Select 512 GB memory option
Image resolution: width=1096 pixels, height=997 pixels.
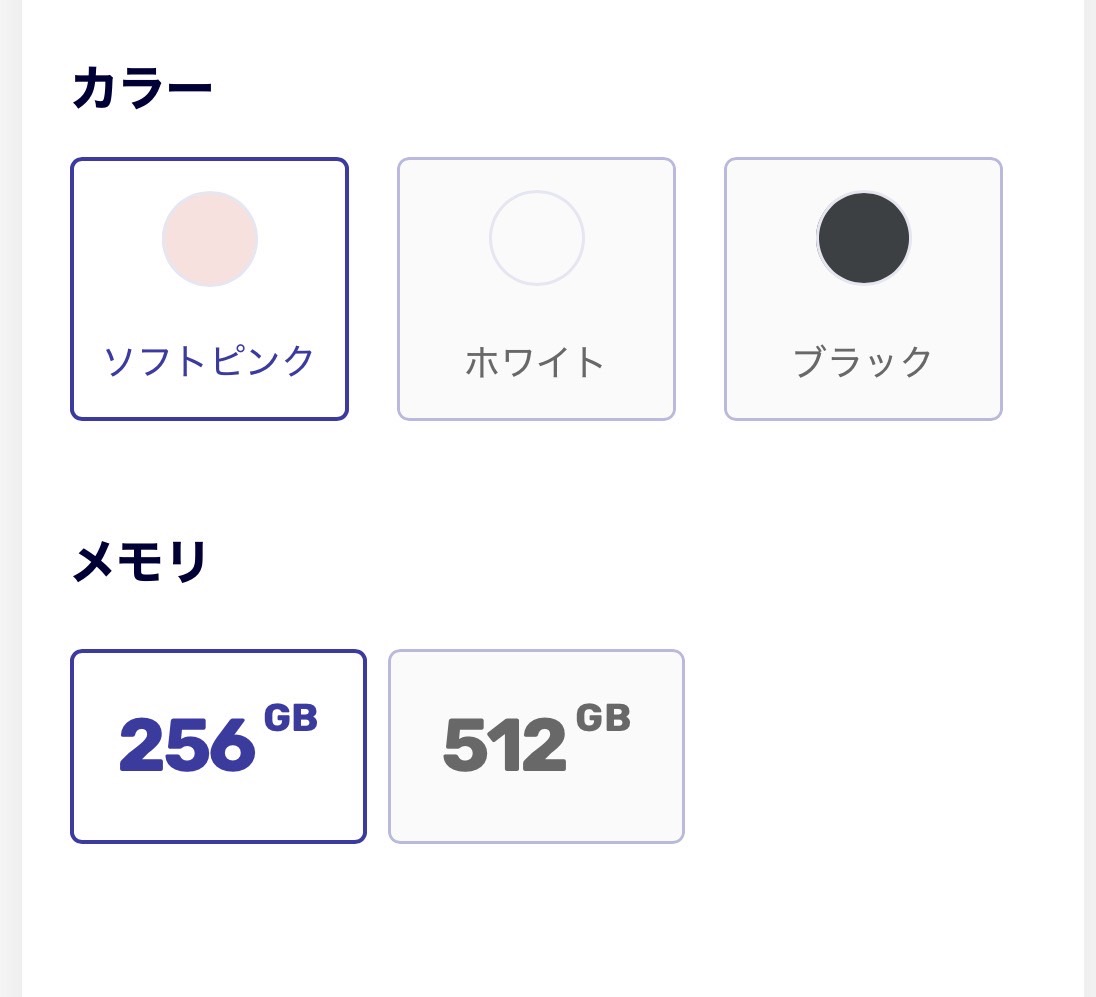[536, 746]
